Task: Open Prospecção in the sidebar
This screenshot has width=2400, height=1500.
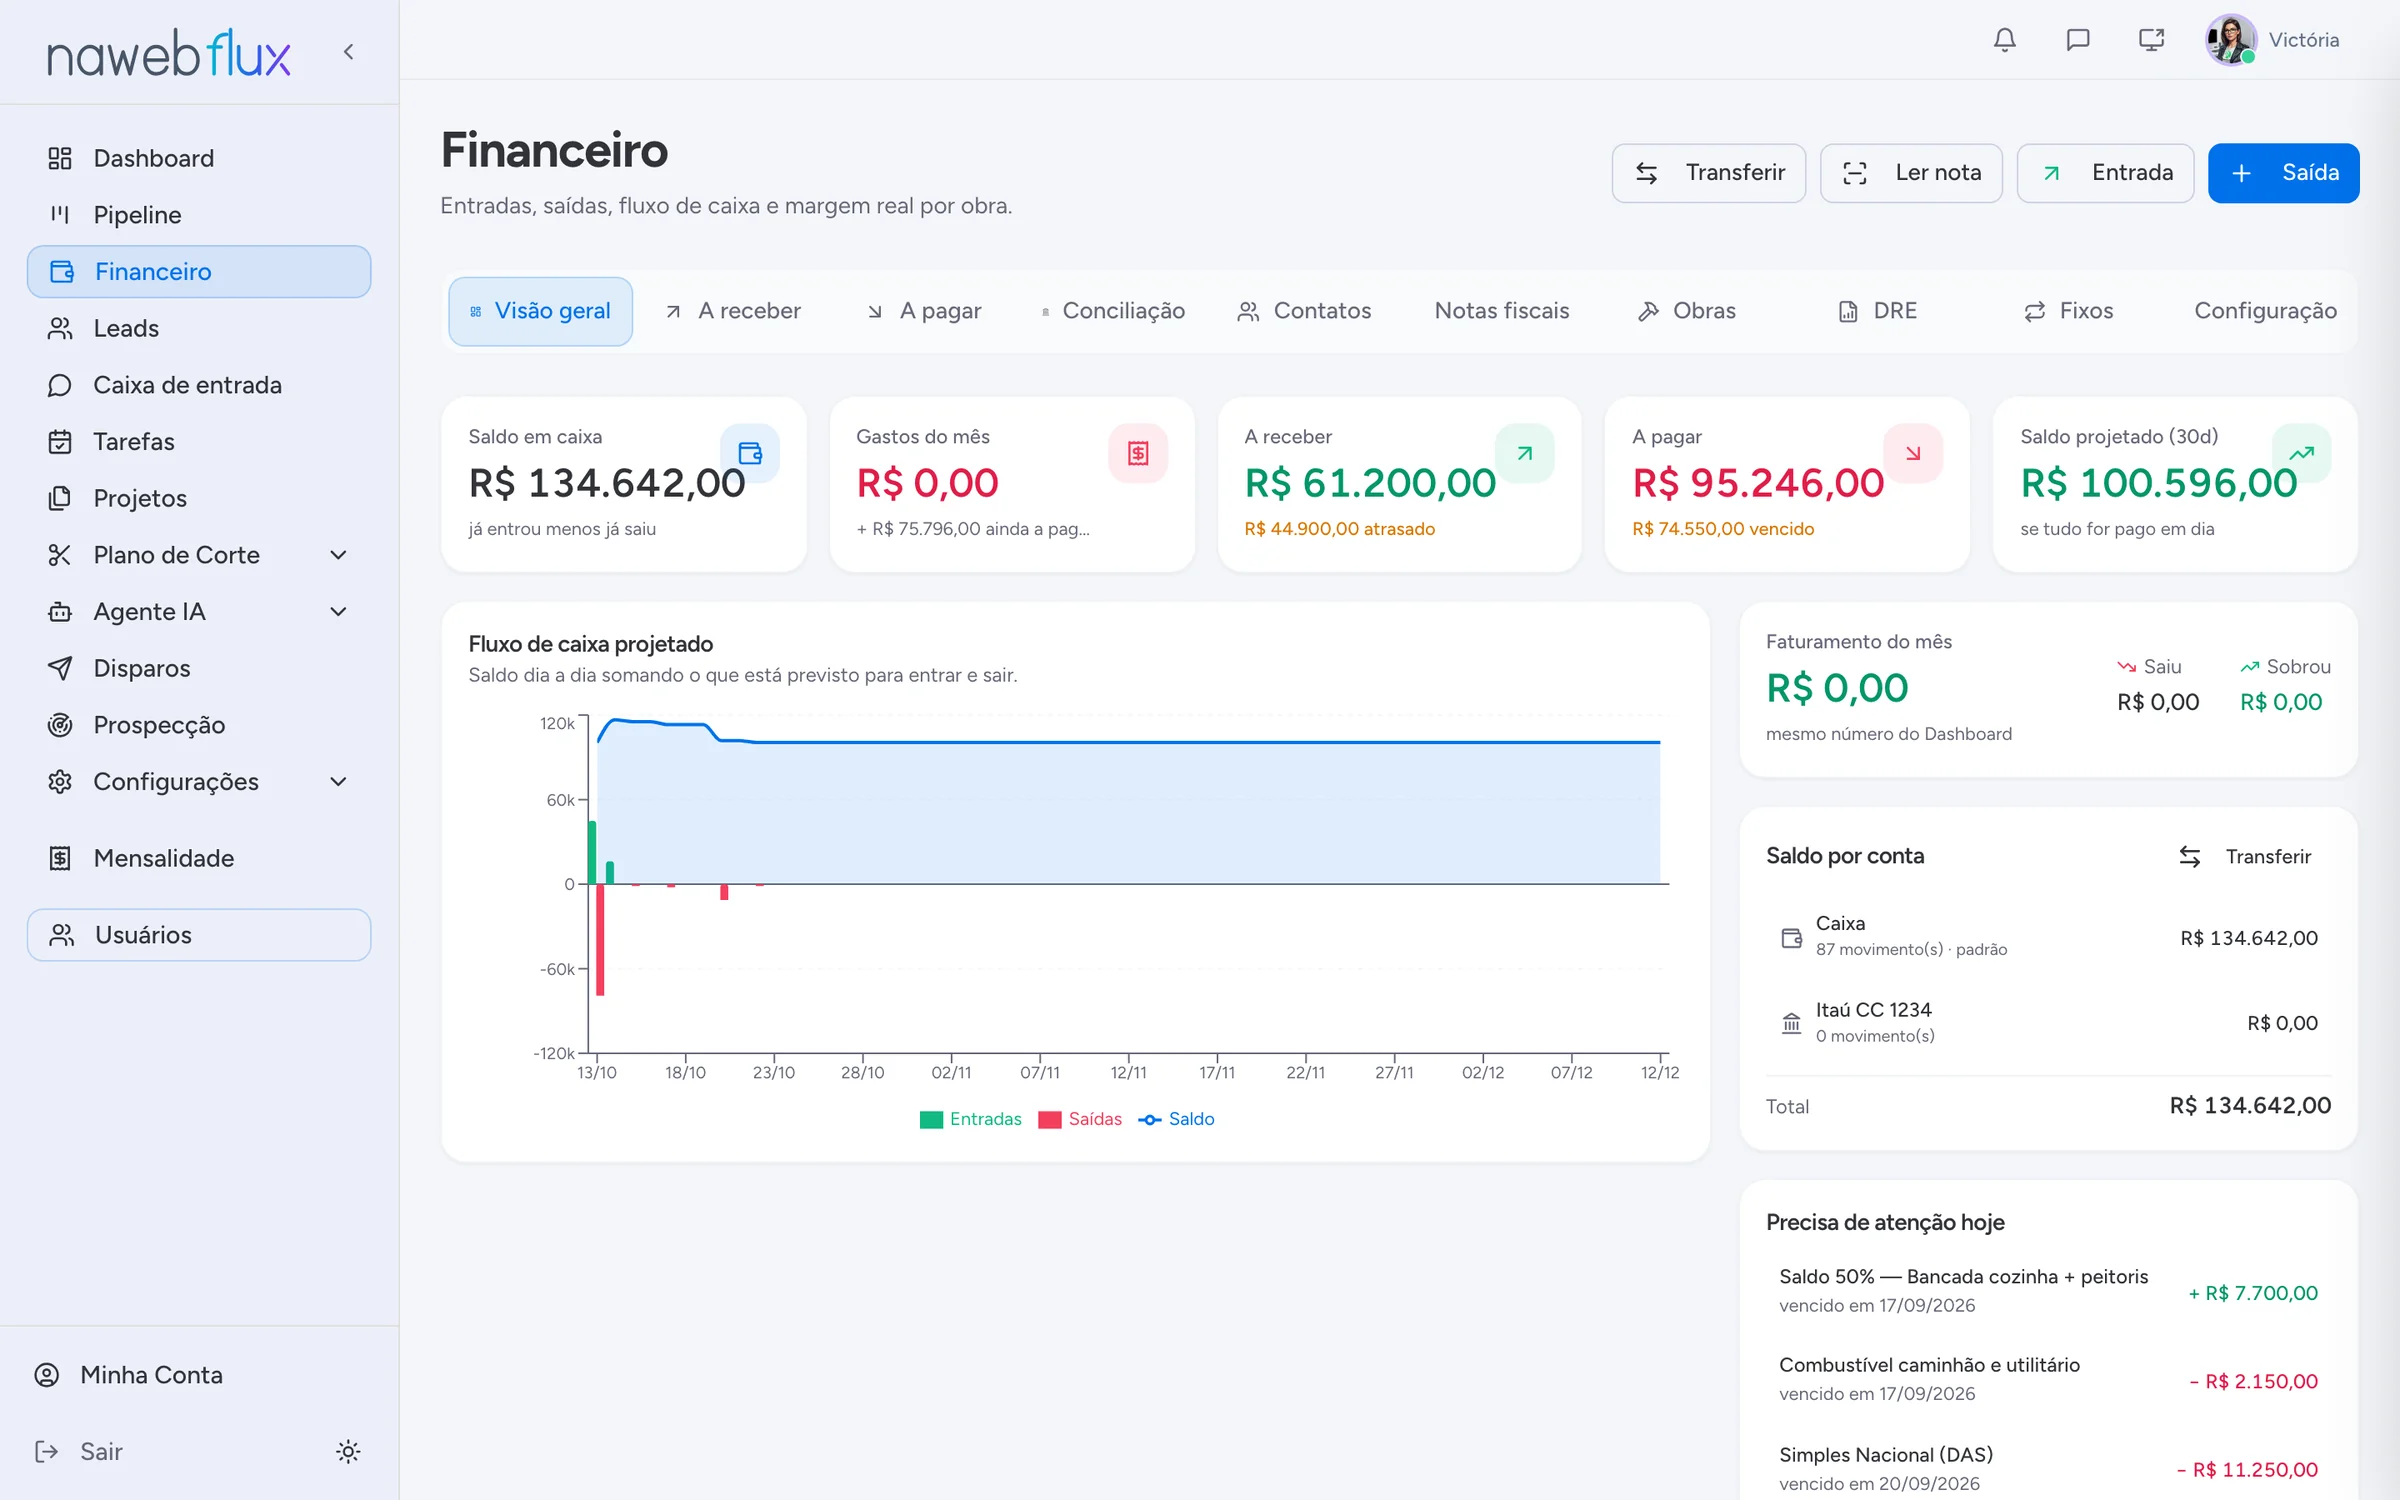Action: (x=199, y=725)
